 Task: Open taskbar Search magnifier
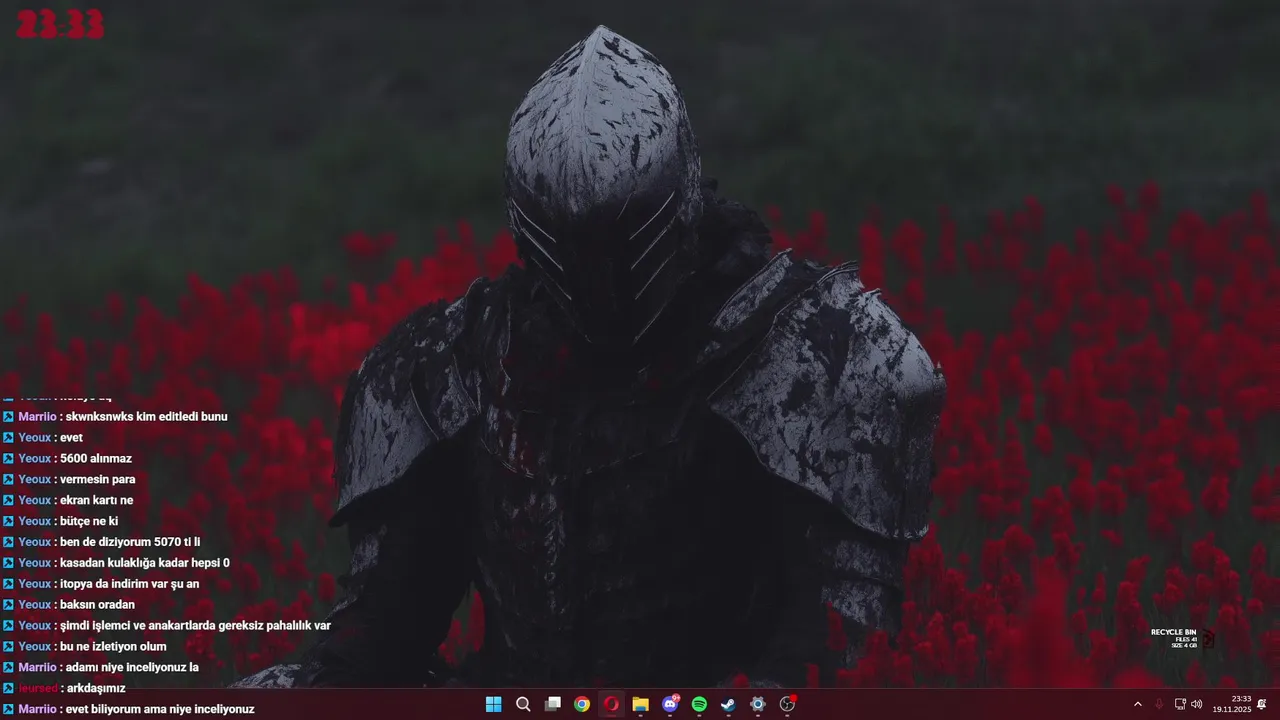(523, 704)
